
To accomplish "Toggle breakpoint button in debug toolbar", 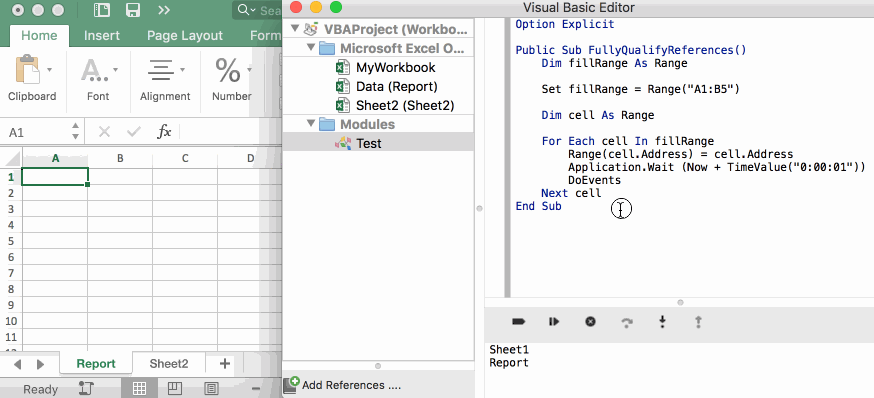I will (518, 322).
